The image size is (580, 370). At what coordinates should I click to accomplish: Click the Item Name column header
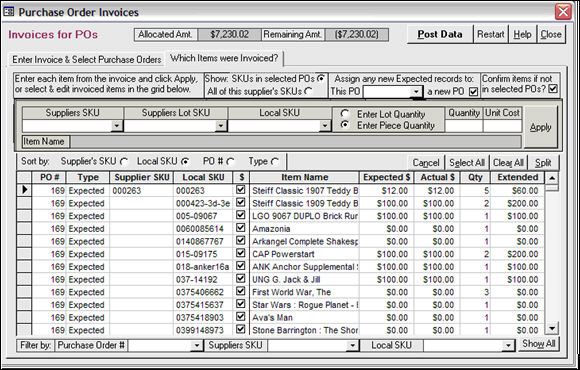click(304, 178)
